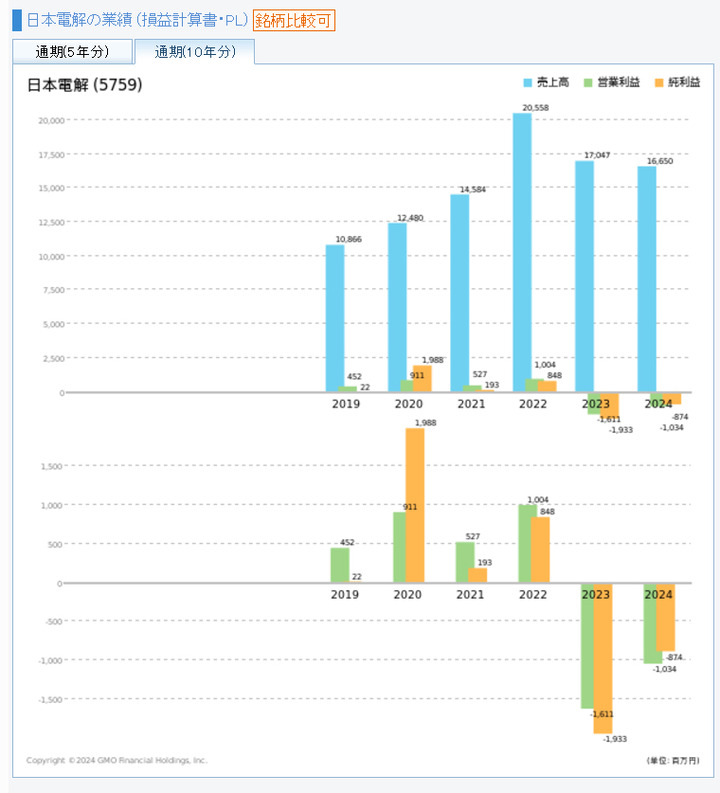Click the lower chart 2020 net profit bar 1,988

tap(415, 505)
